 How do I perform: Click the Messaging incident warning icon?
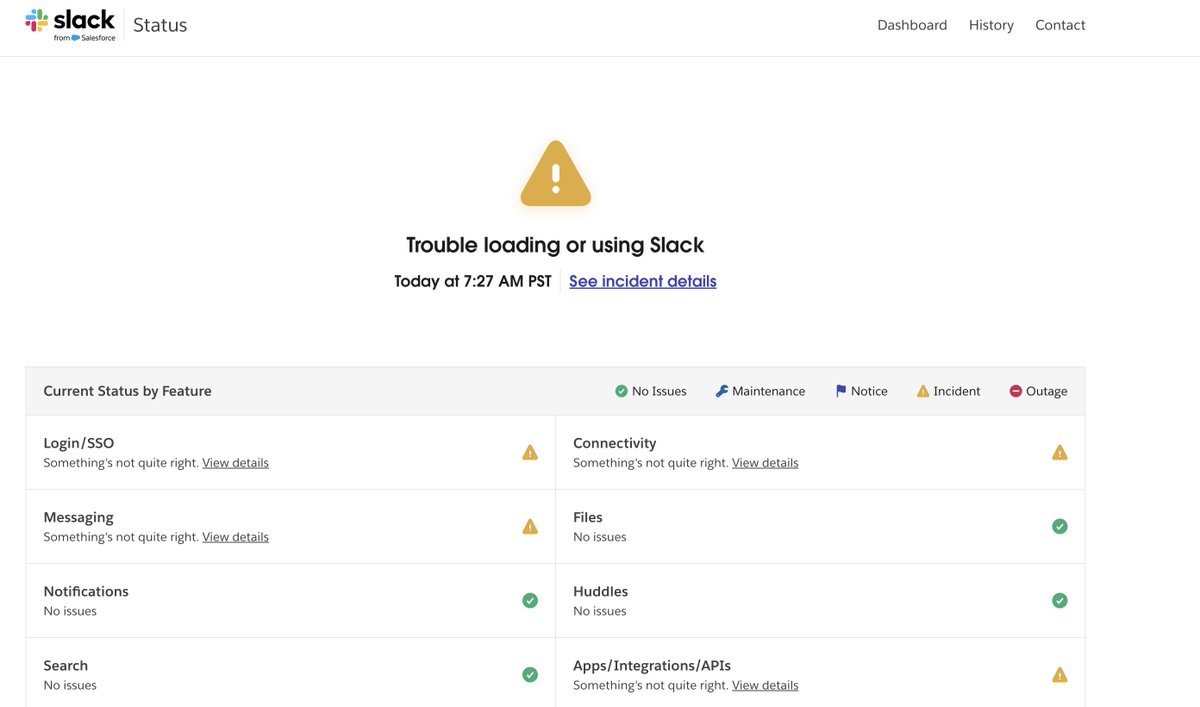tap(530, 525)
